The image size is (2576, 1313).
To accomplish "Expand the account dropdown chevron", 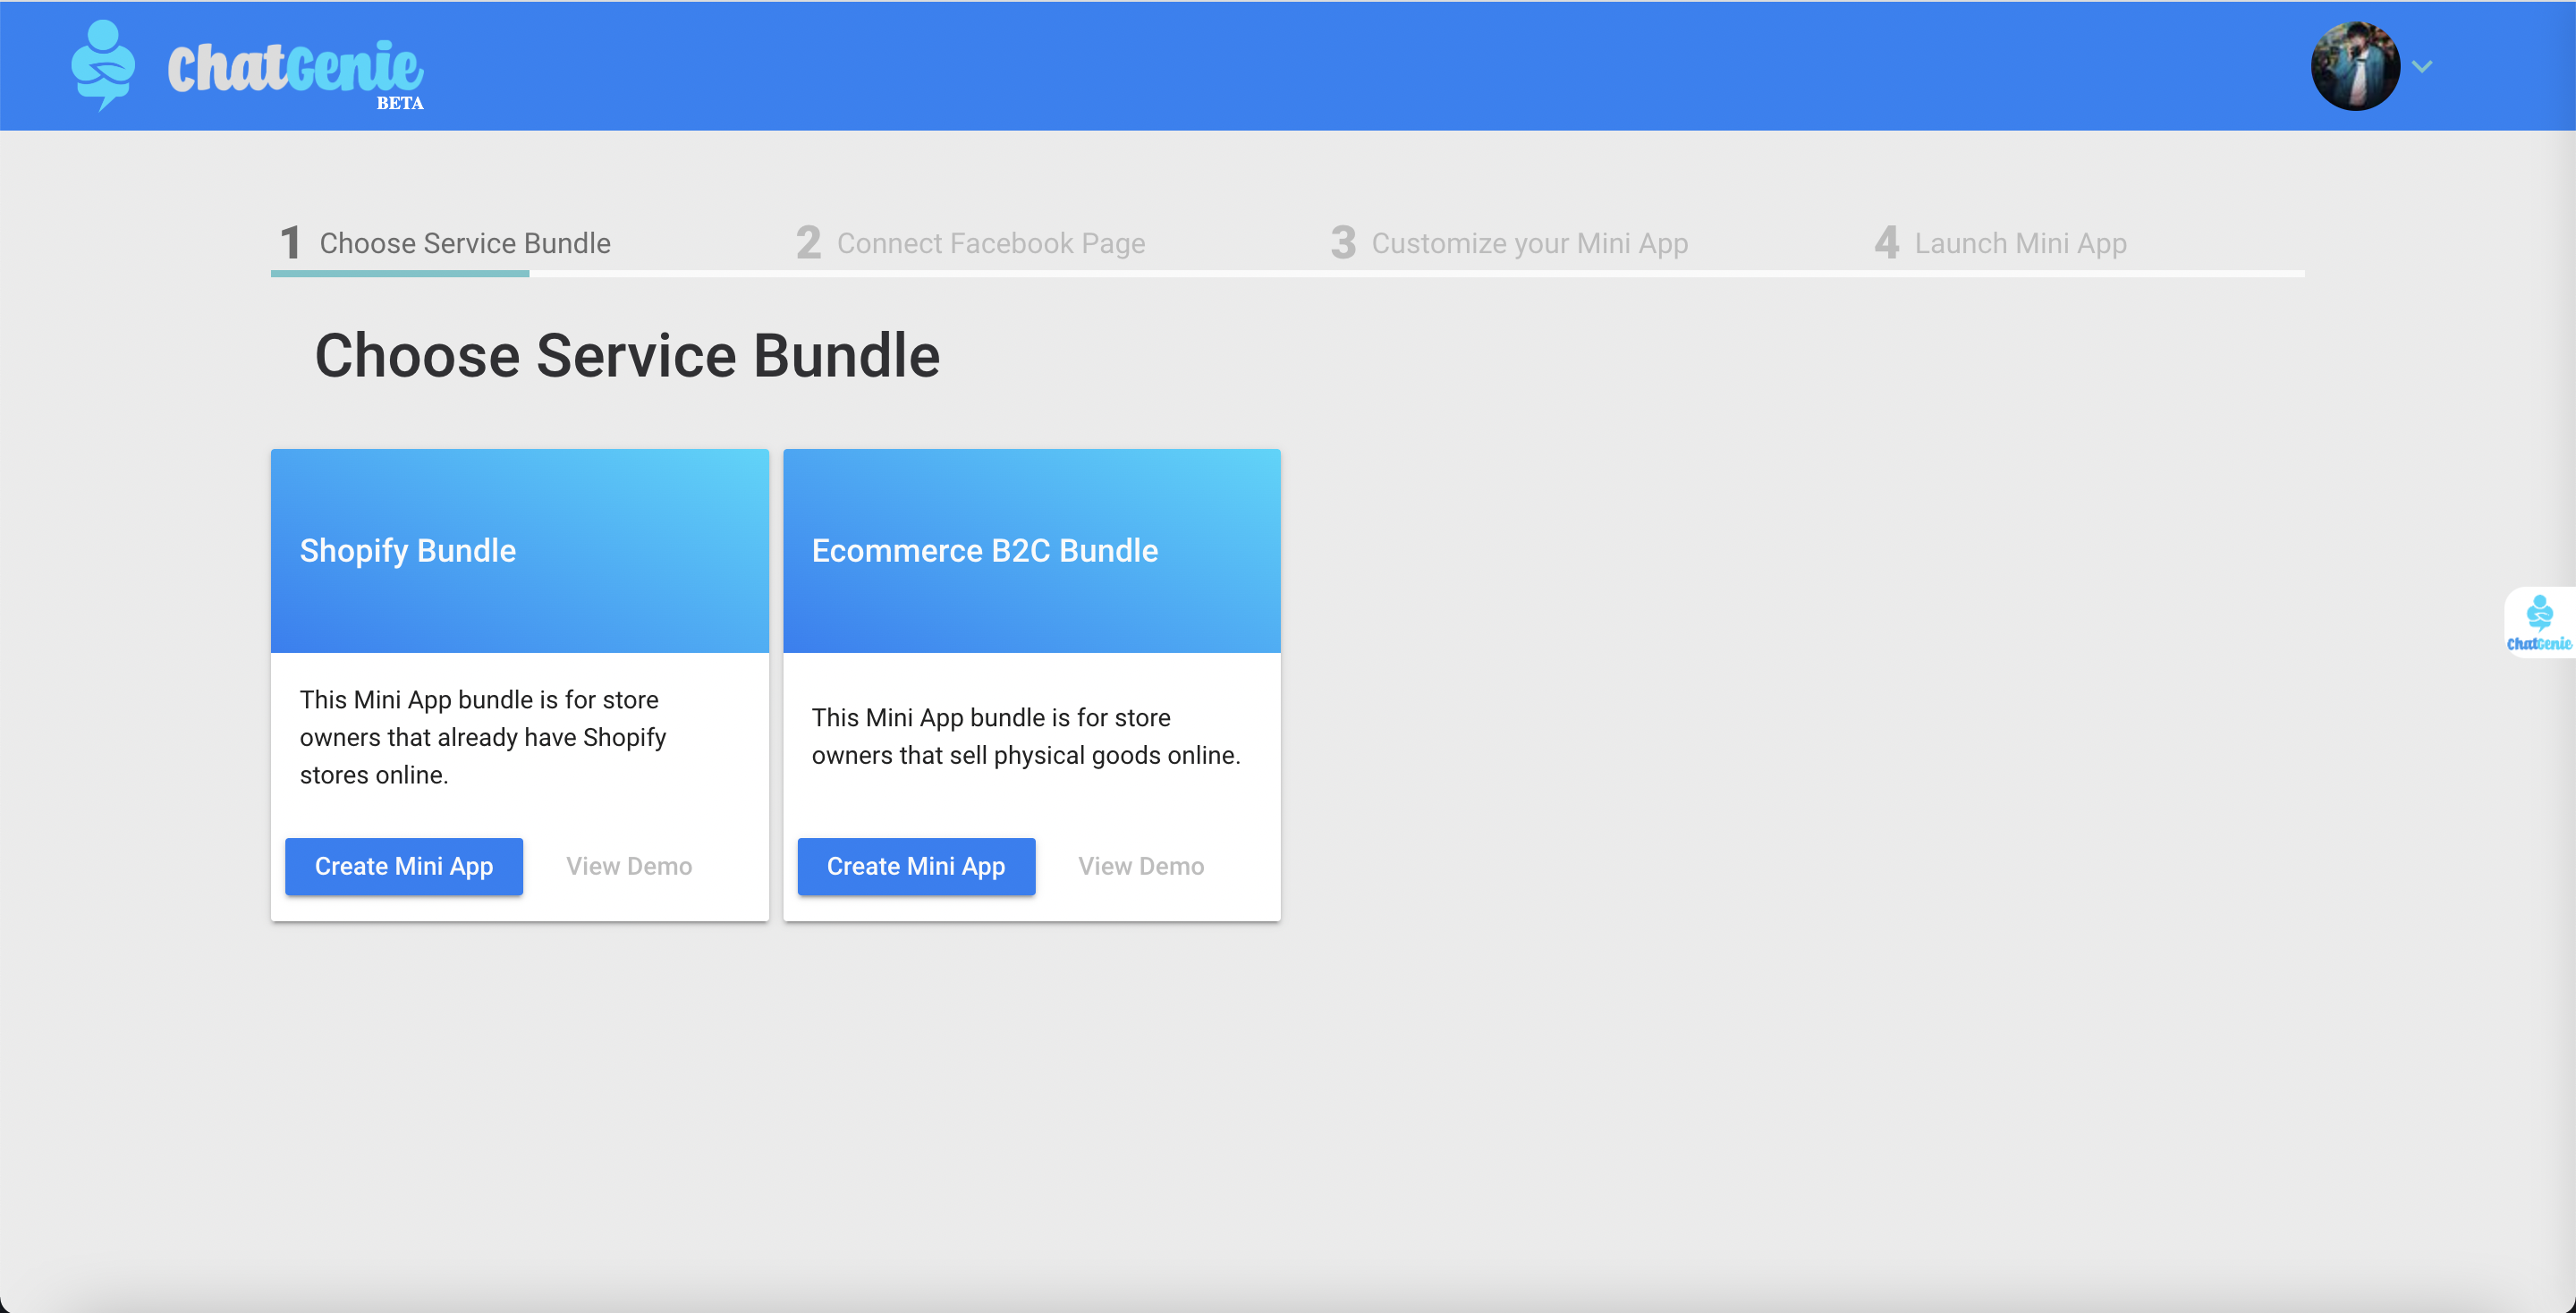I will point(2422,67).
